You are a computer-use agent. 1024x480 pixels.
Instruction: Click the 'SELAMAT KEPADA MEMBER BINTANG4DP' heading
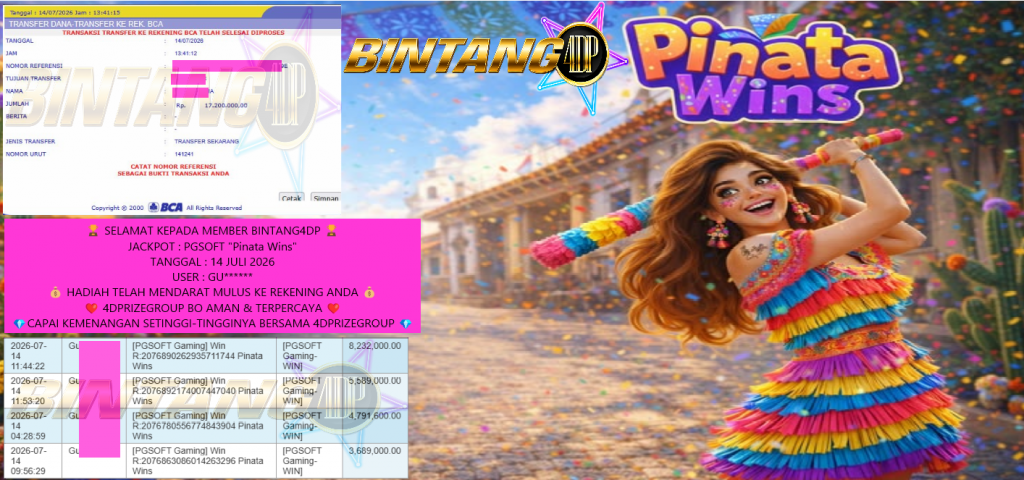(213, 231)
